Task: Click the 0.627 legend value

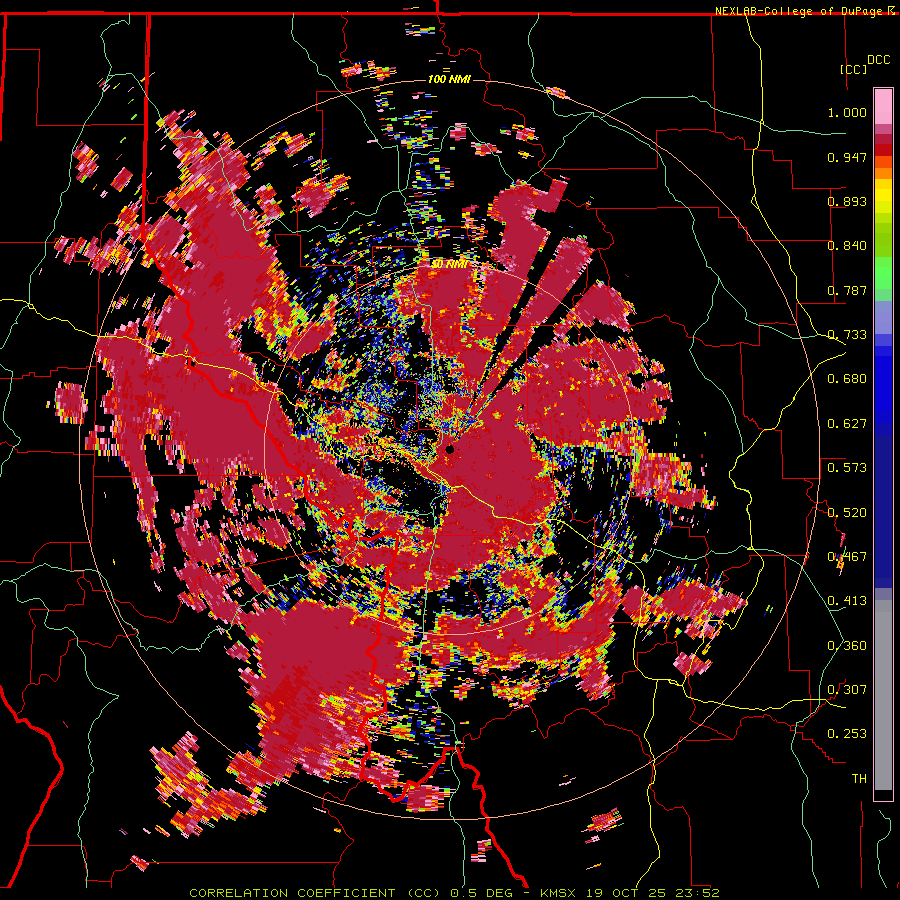Action: [847, 424]
